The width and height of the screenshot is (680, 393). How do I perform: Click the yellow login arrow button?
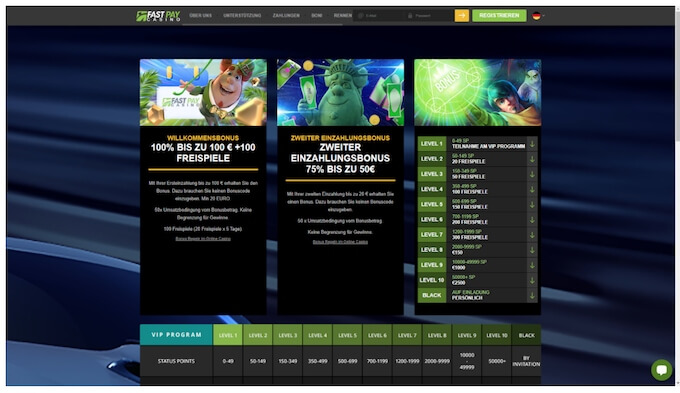pos(461,16)
